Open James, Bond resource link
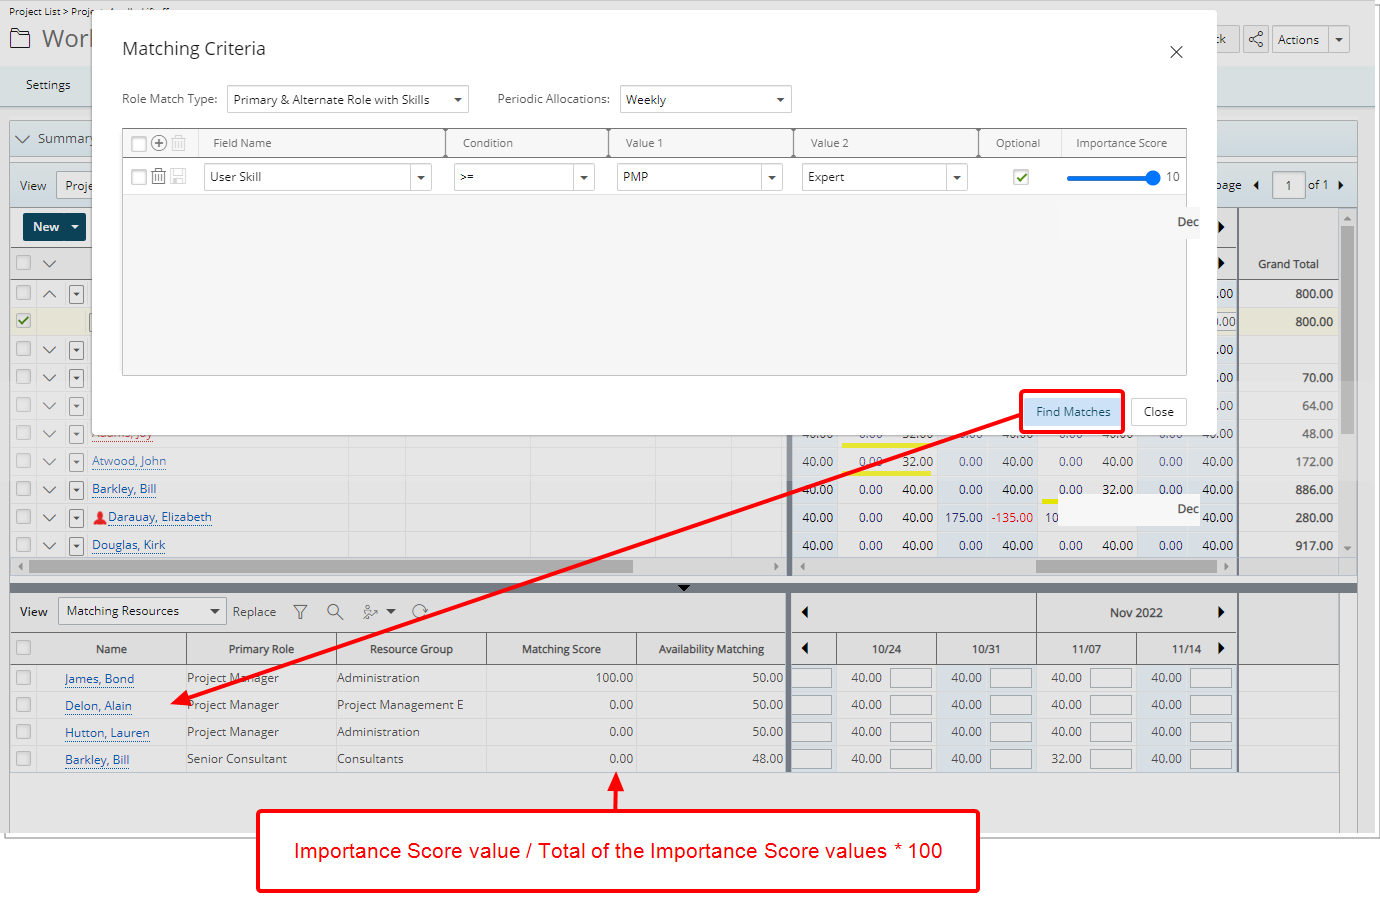This screenshot has height=905, width=1380. point(99,678)
